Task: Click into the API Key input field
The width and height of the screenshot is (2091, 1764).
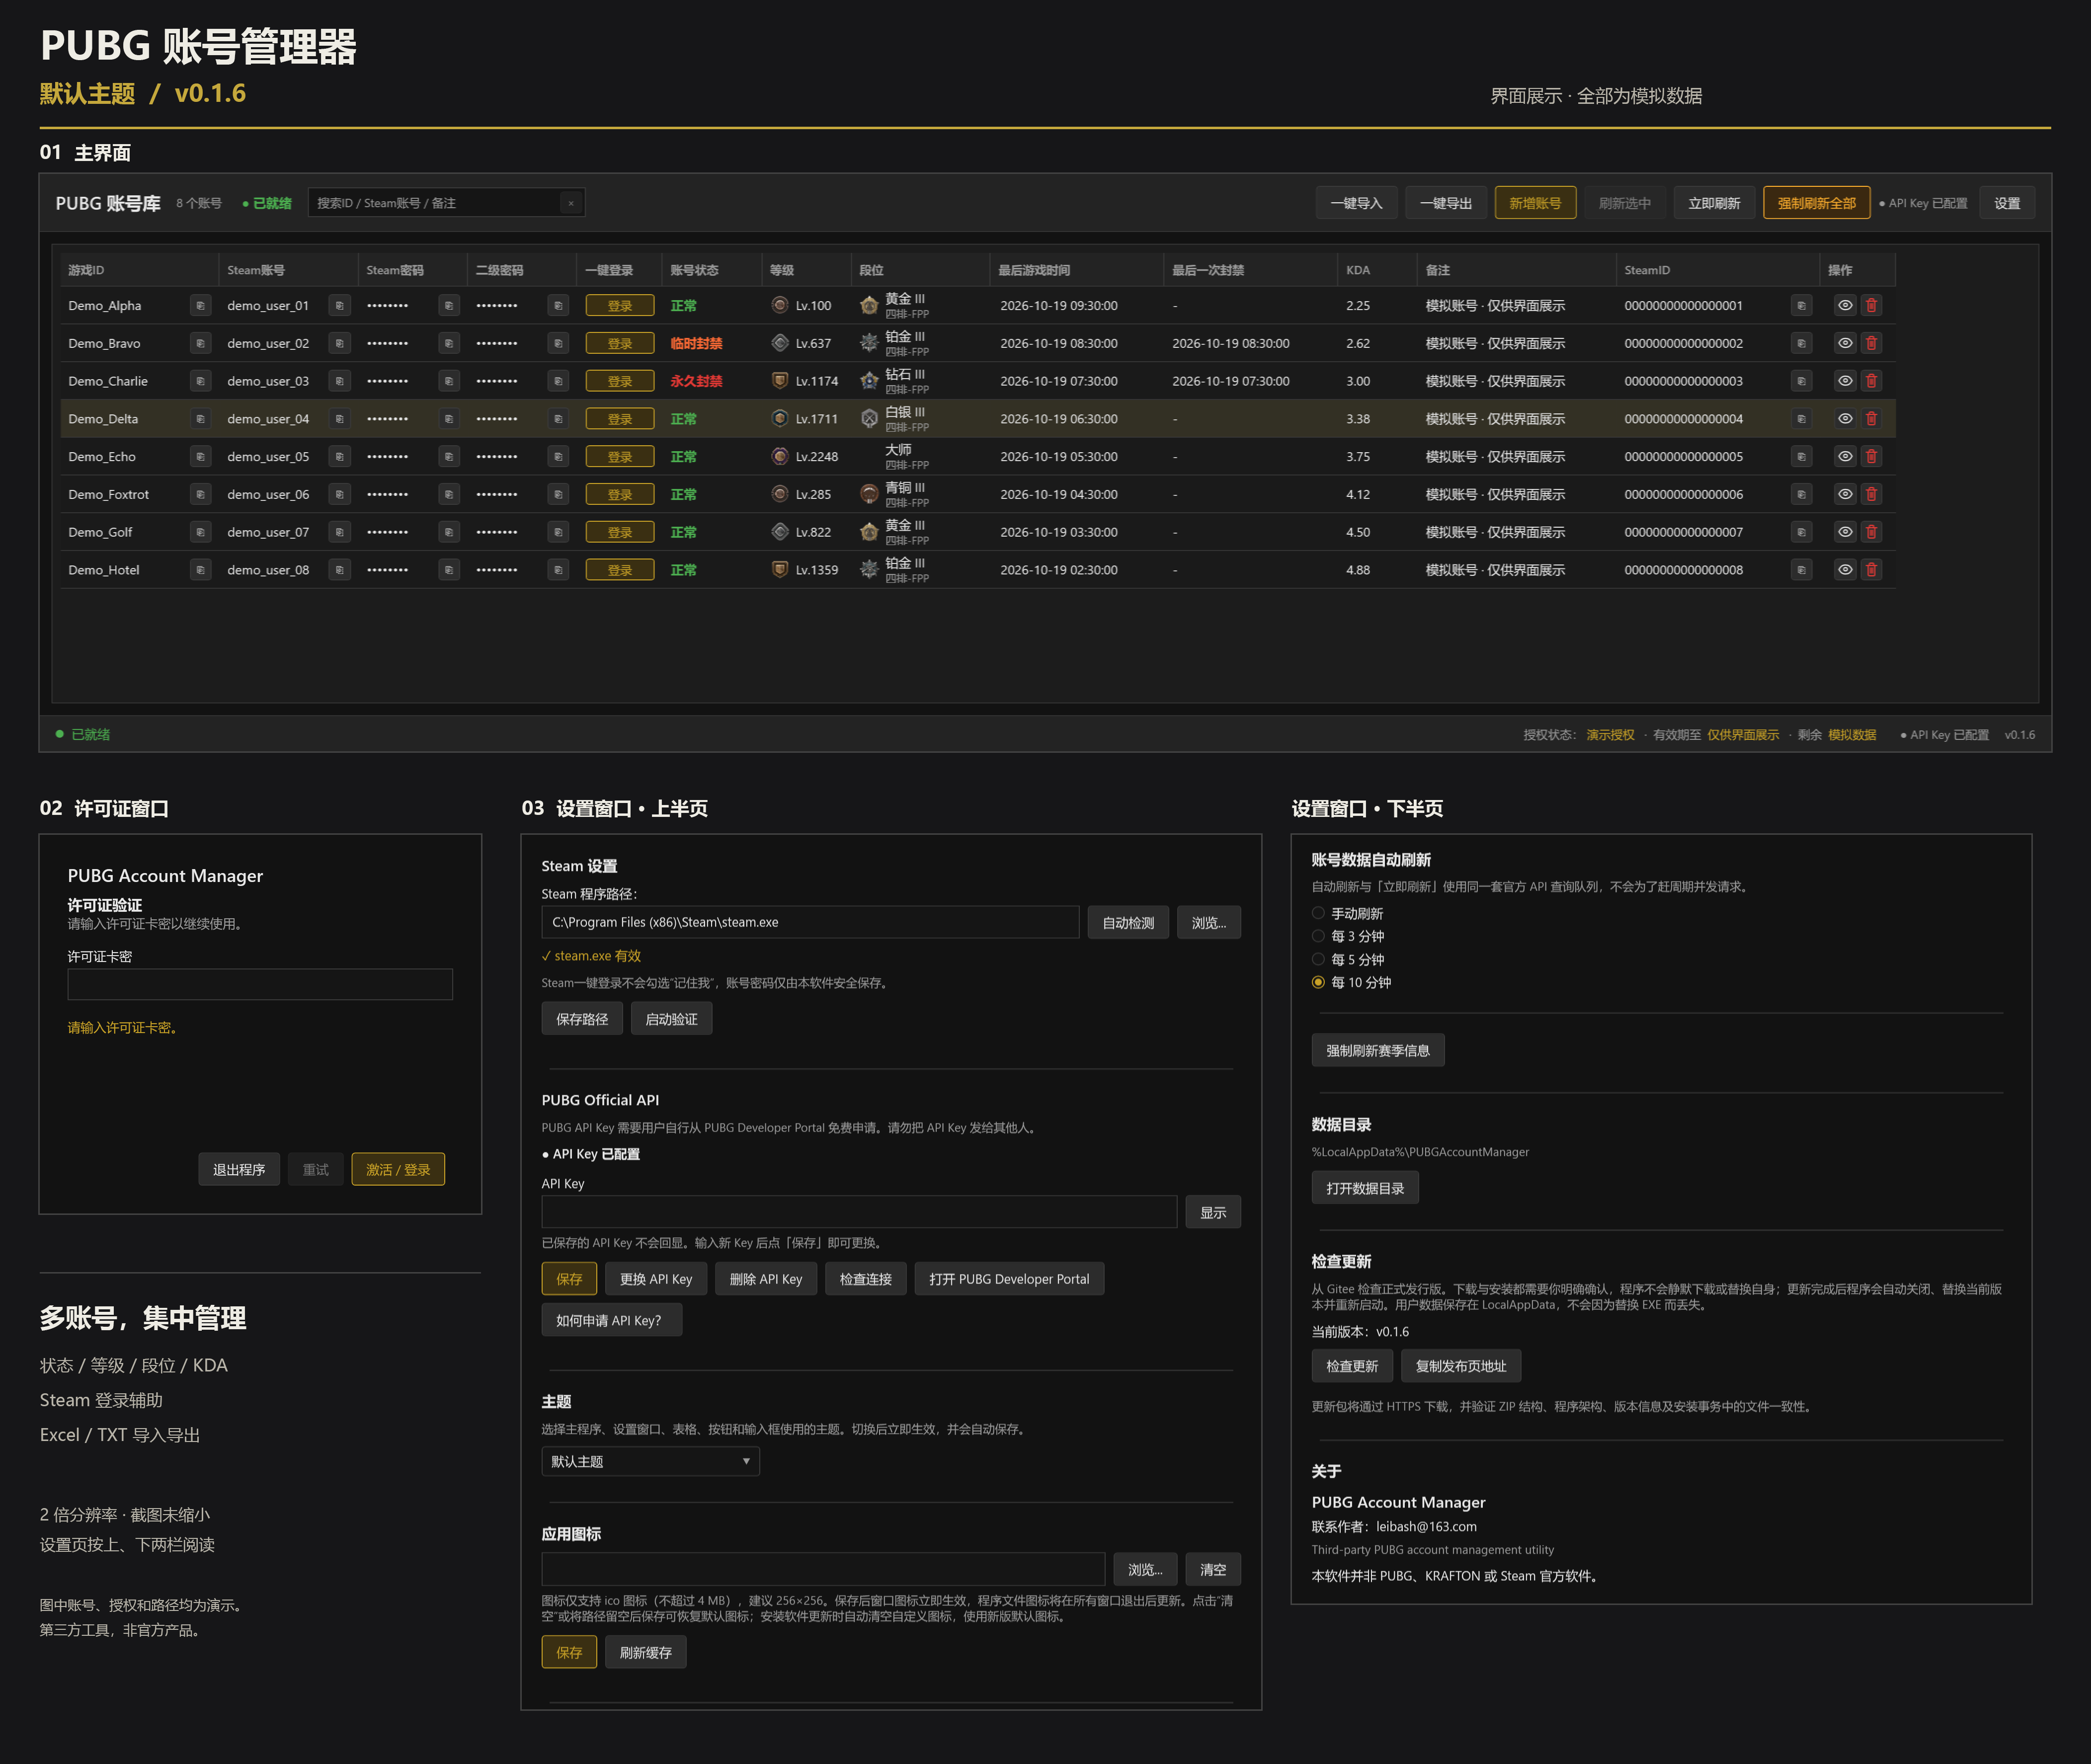Action: point(859,1212)
